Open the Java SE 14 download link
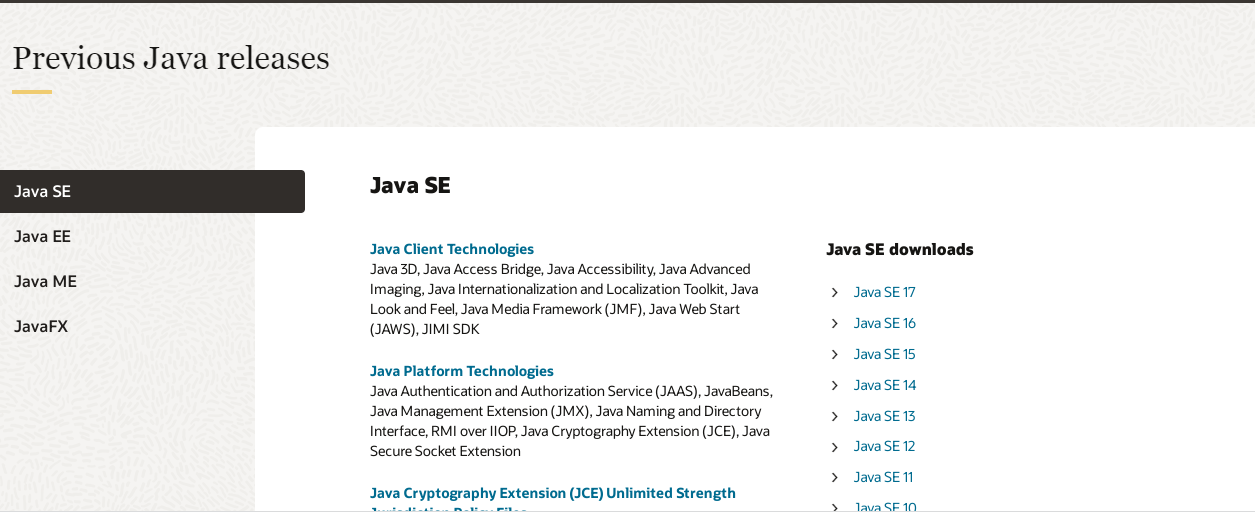 885,385
